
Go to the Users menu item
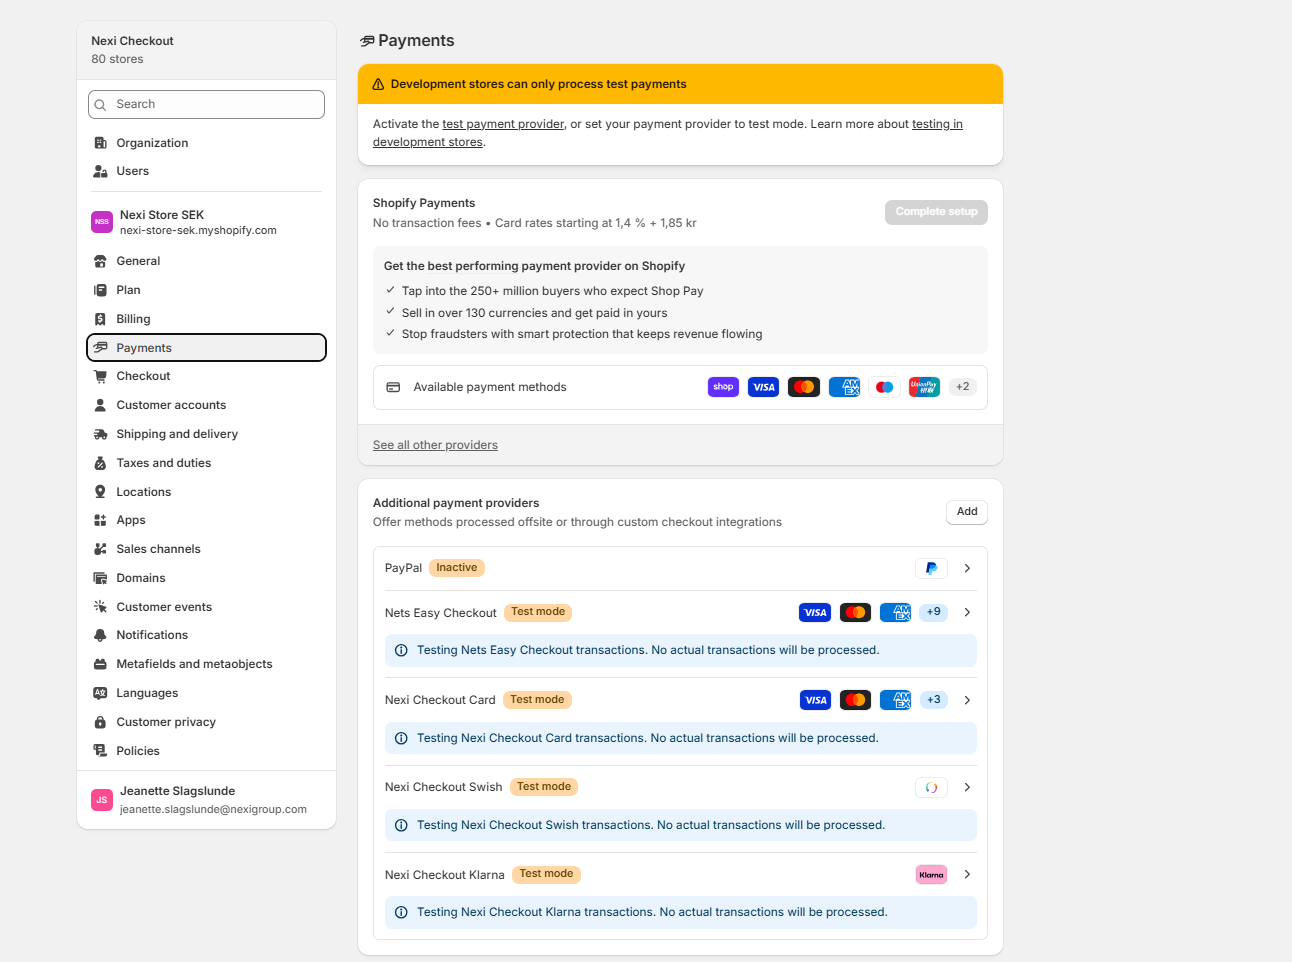coord(206,171)
